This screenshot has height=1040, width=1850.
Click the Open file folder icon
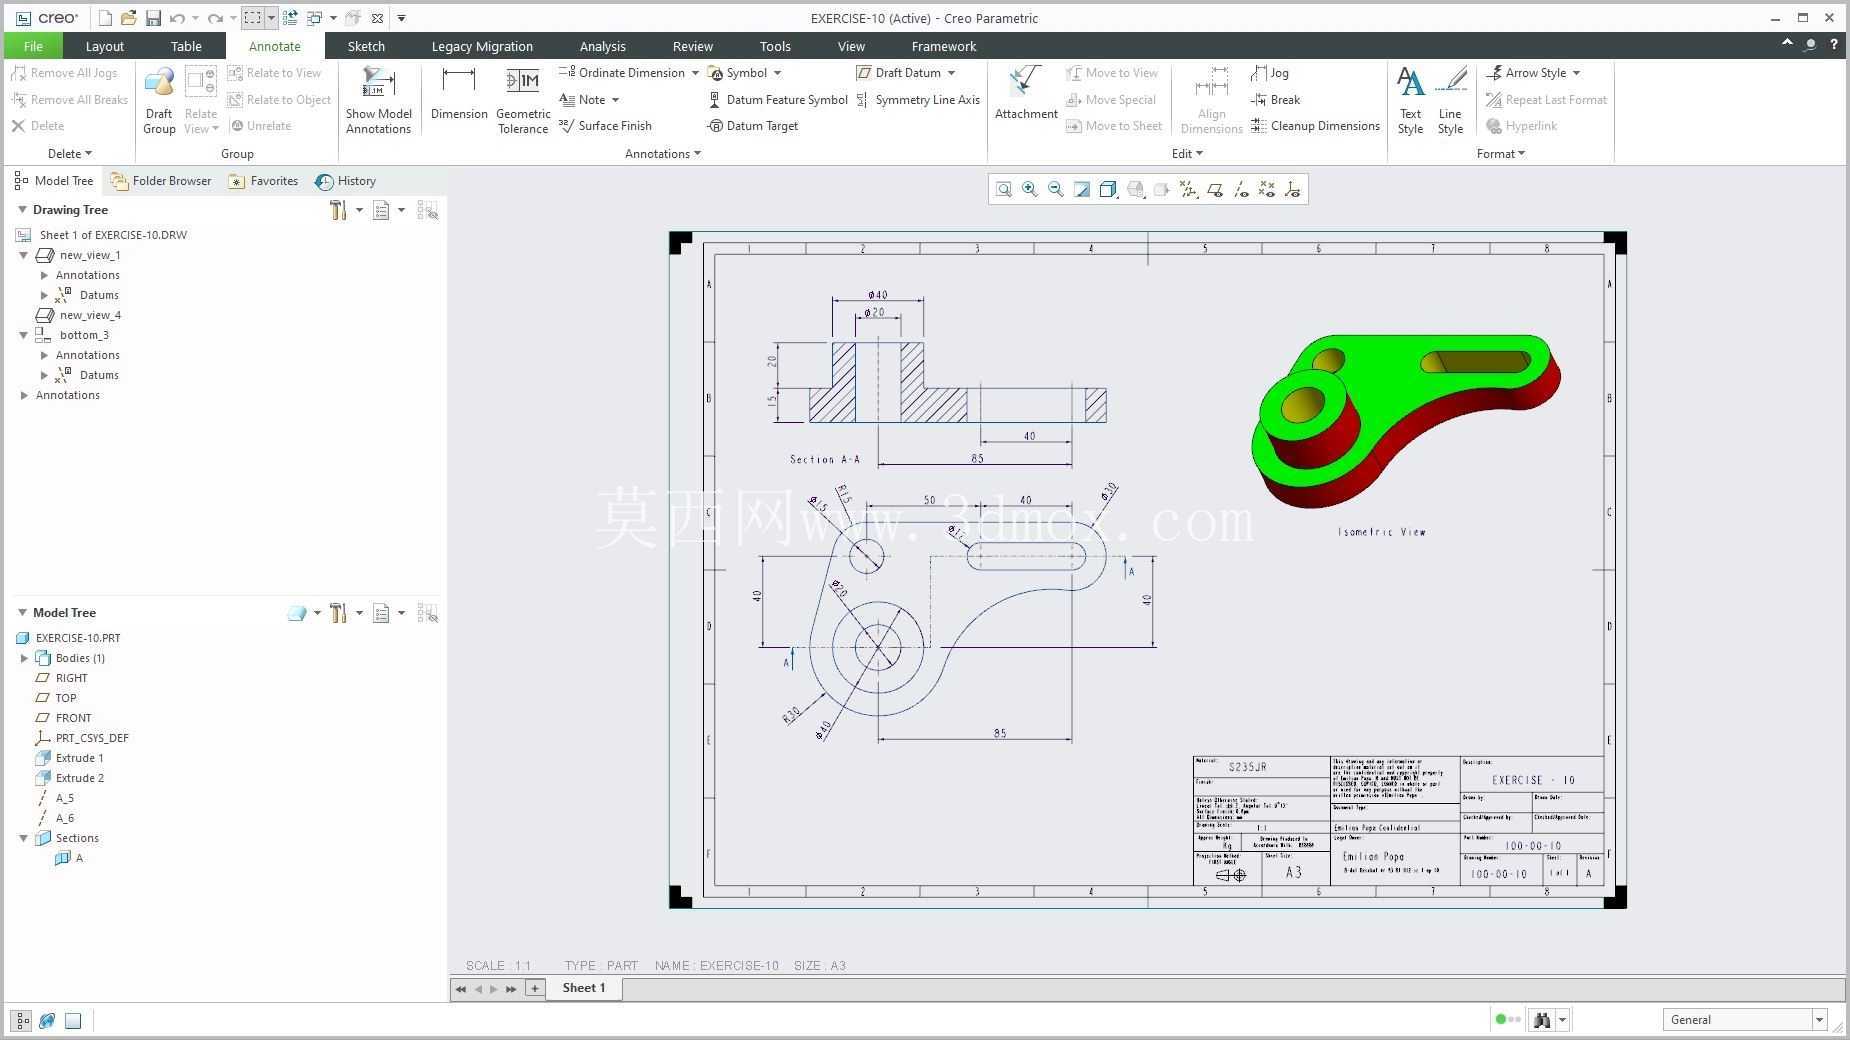click(128, 18)
